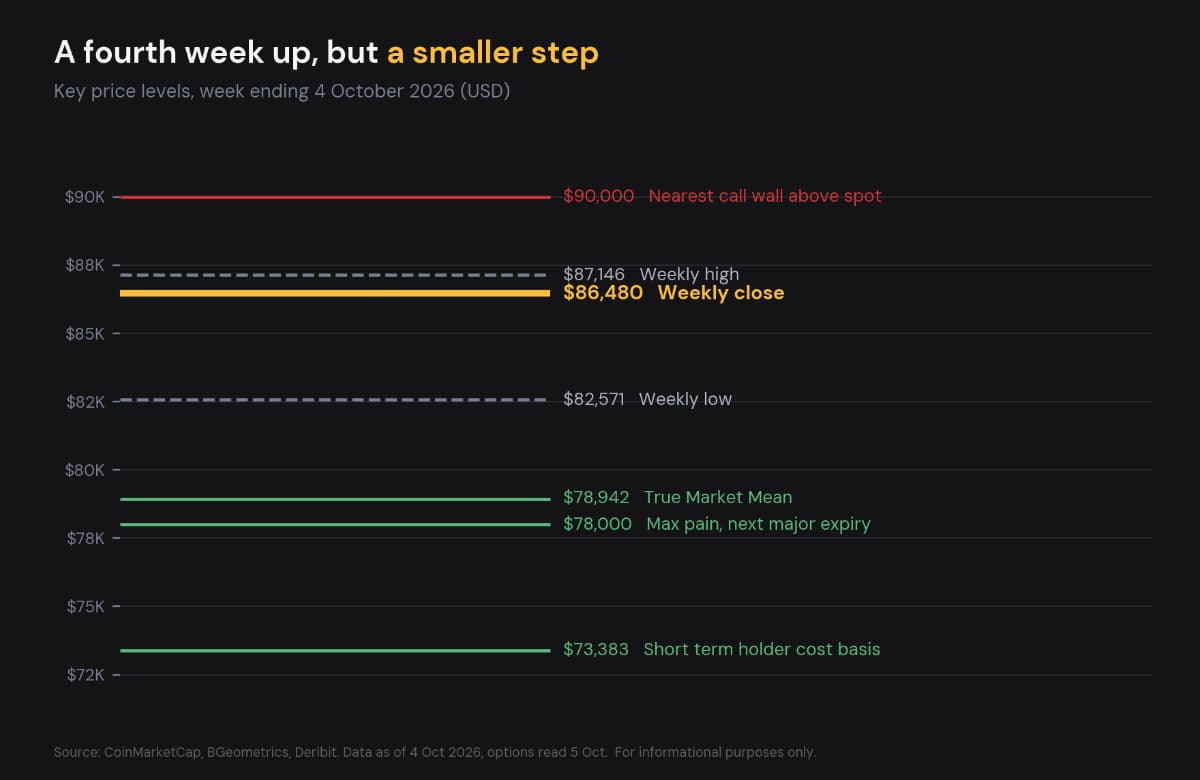This screenshot has height=780, width=1200.
Task: Click the $72K axis tick label
Action: pyautogui.click(x=85, y=675)
